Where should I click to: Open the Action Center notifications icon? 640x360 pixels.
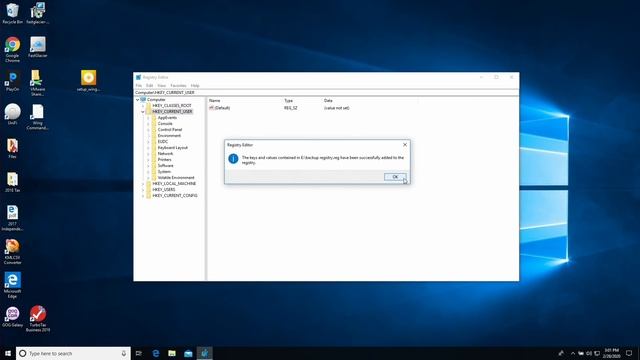coord(629,353)
